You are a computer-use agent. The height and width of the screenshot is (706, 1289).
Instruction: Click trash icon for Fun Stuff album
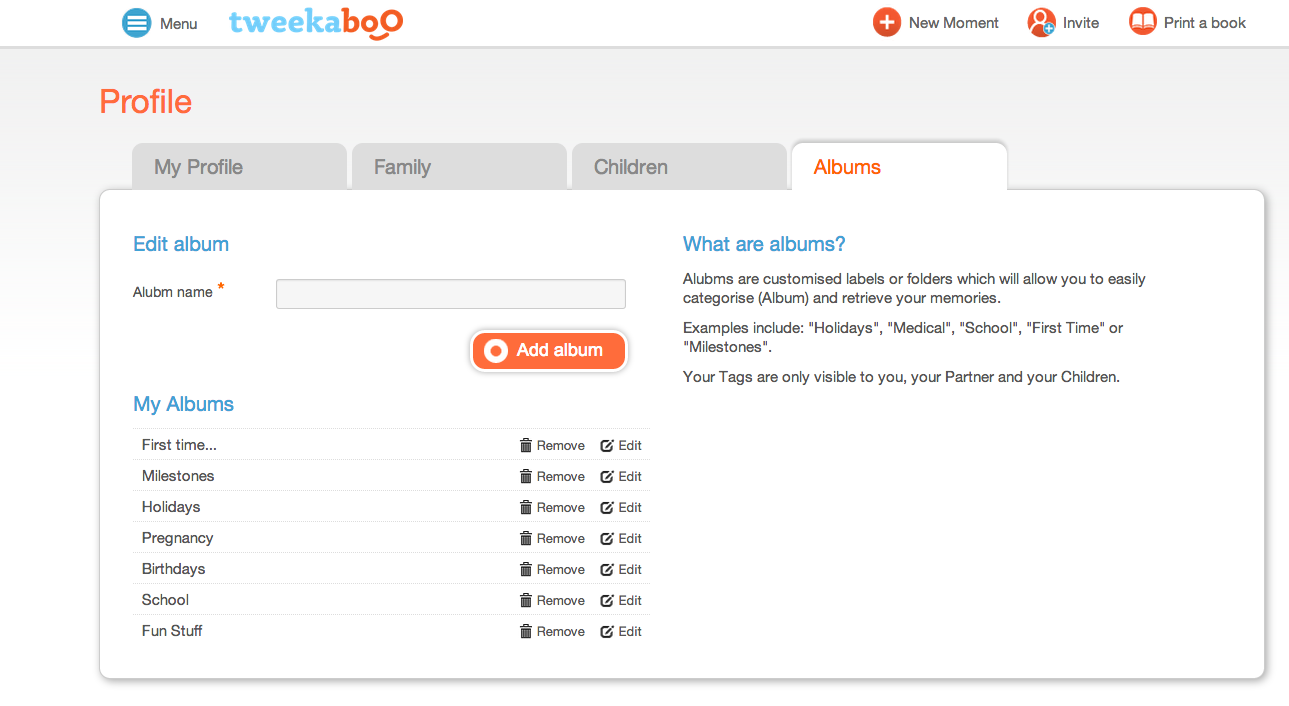click(526, 631)
